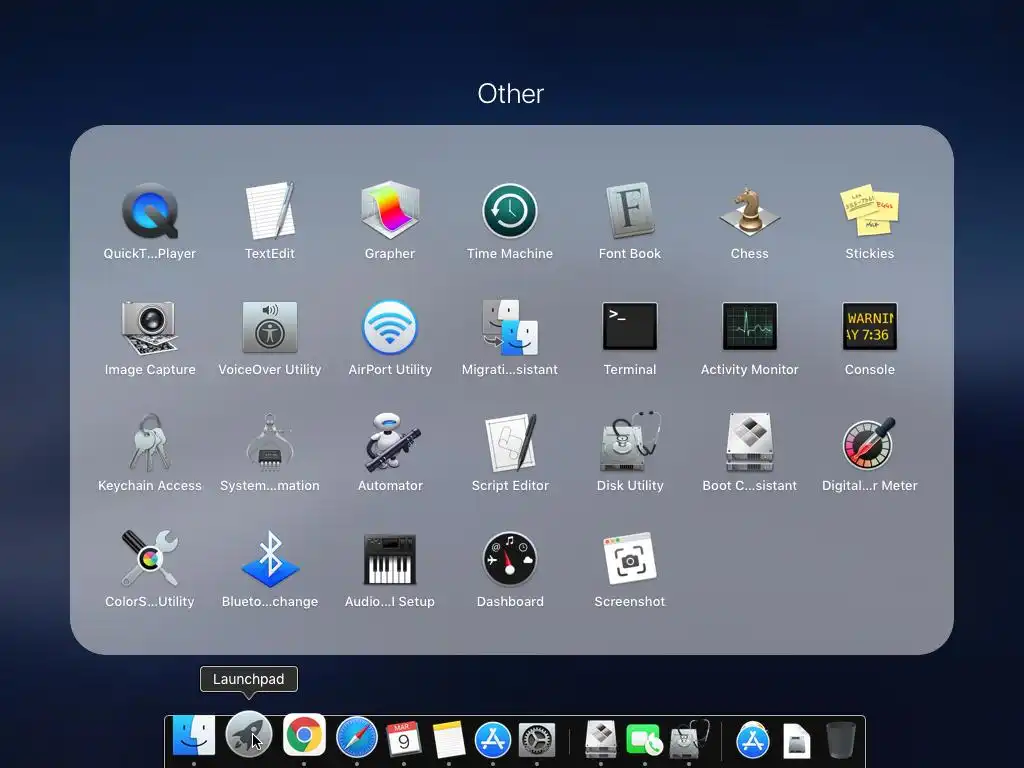
Task: Open Calendar showing MAR 9 in the Dock
Action: (404, 739)
